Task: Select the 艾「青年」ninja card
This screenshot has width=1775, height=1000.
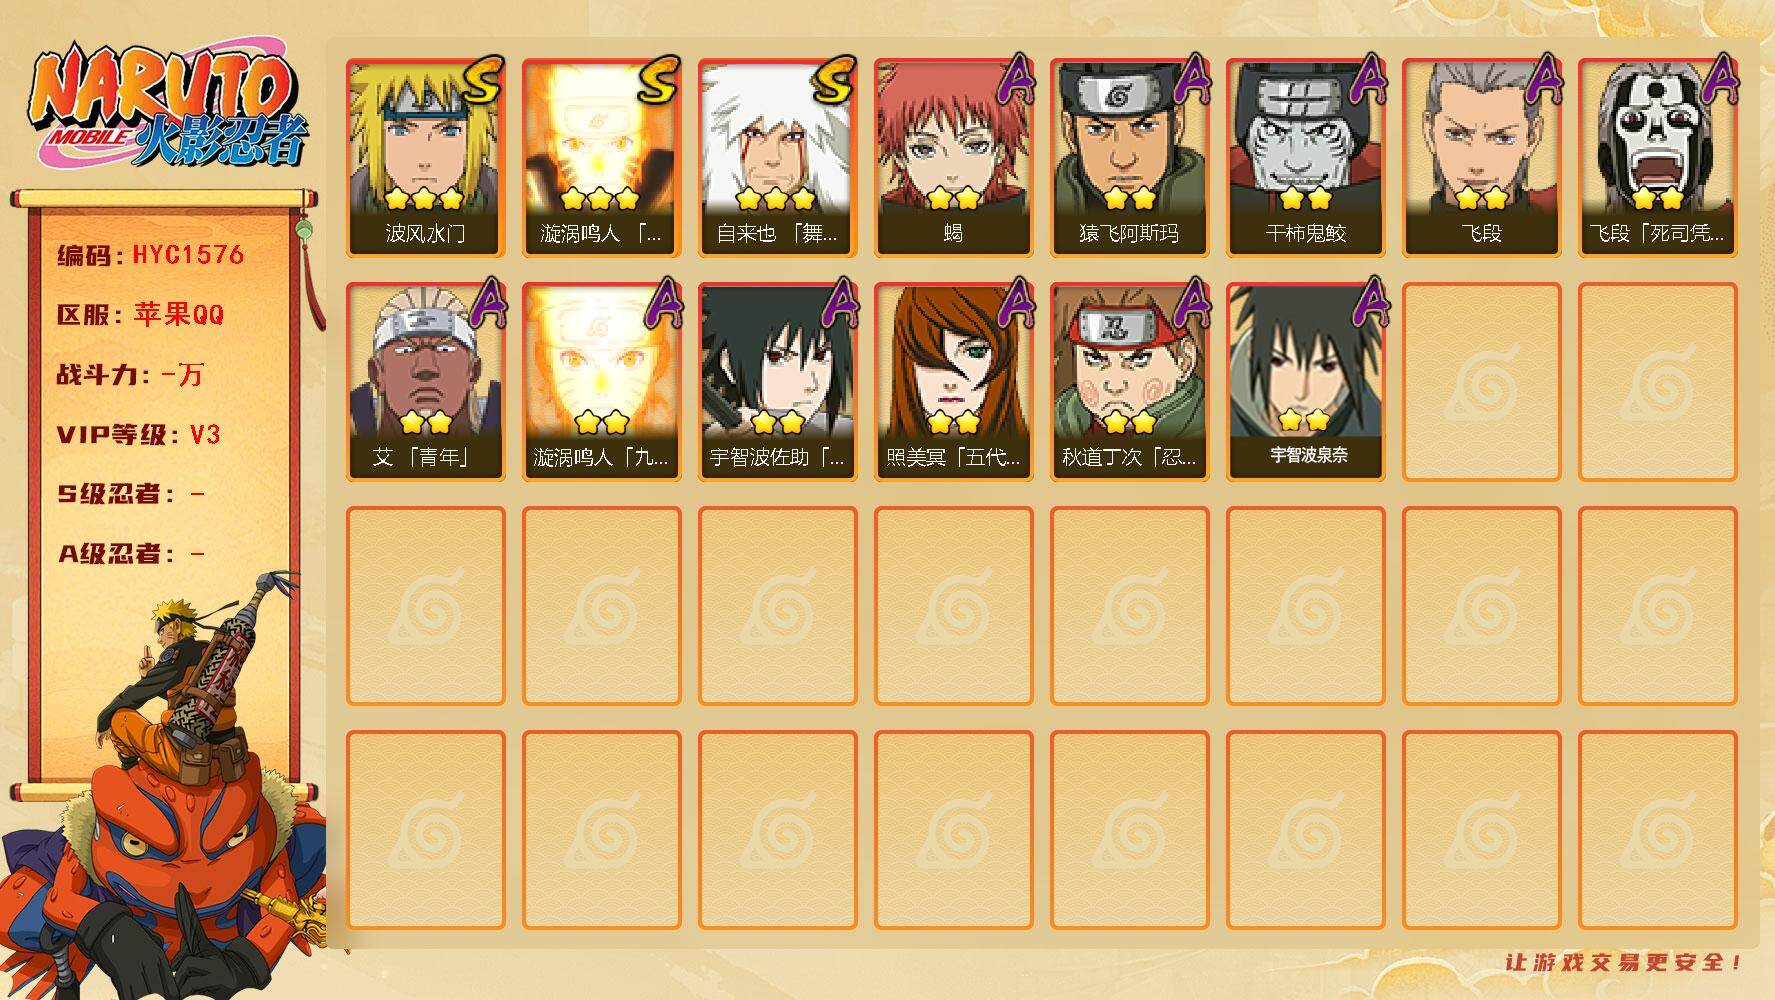Action: click(x=425, y=382)
